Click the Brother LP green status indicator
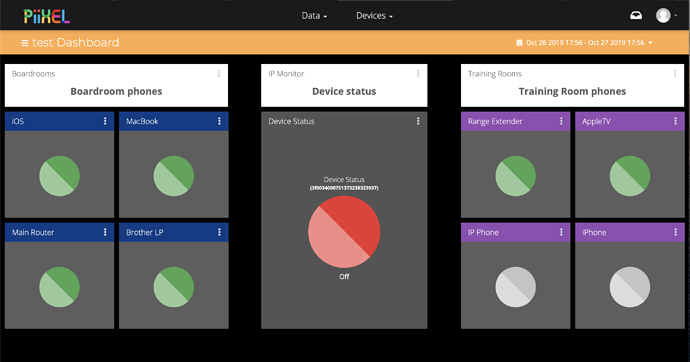 [x=174, y=287]
